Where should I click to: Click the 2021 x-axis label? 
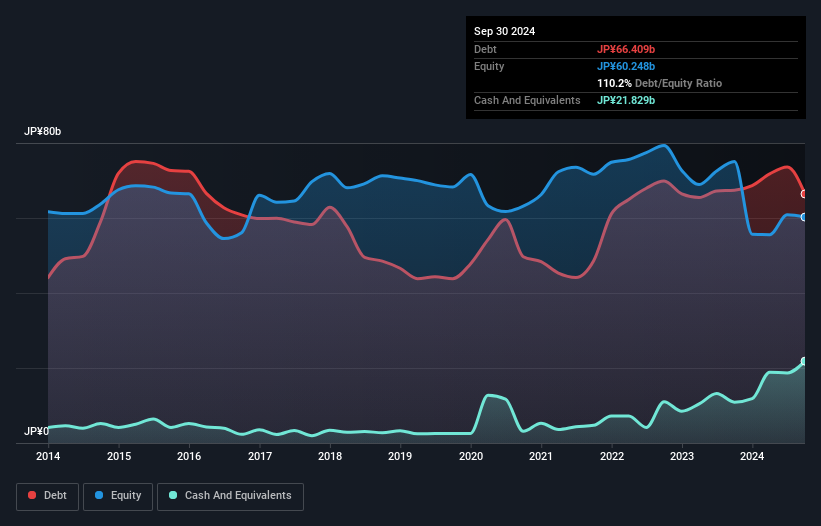pos(541,456)
